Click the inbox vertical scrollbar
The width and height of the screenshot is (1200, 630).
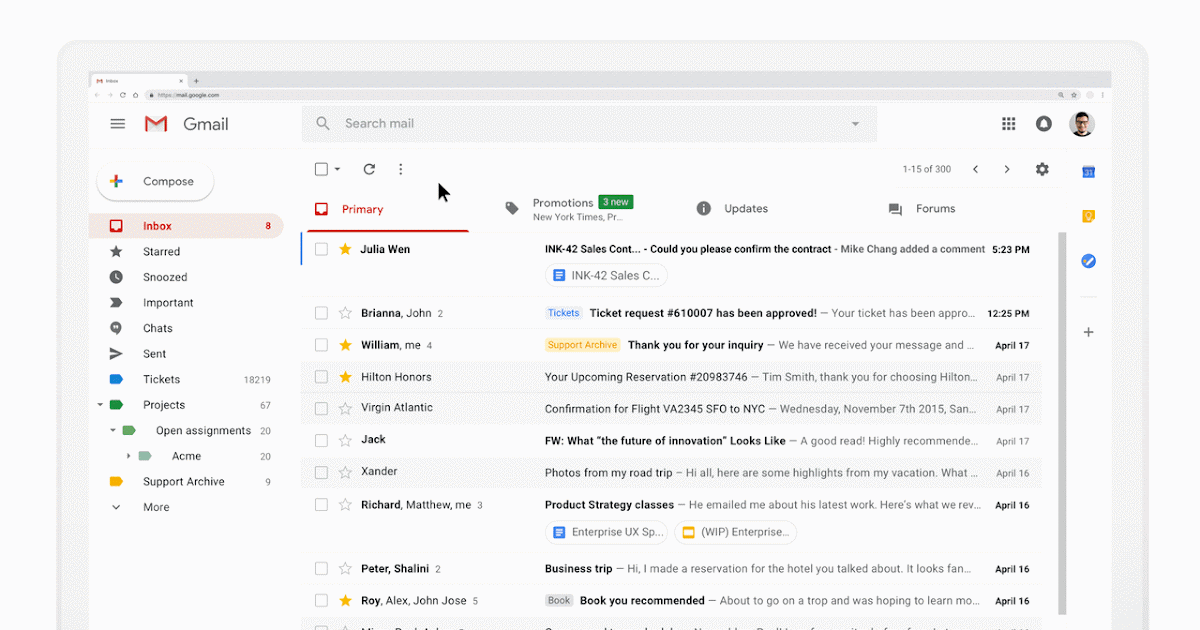pyautogui.click(x=1063, y=424)
